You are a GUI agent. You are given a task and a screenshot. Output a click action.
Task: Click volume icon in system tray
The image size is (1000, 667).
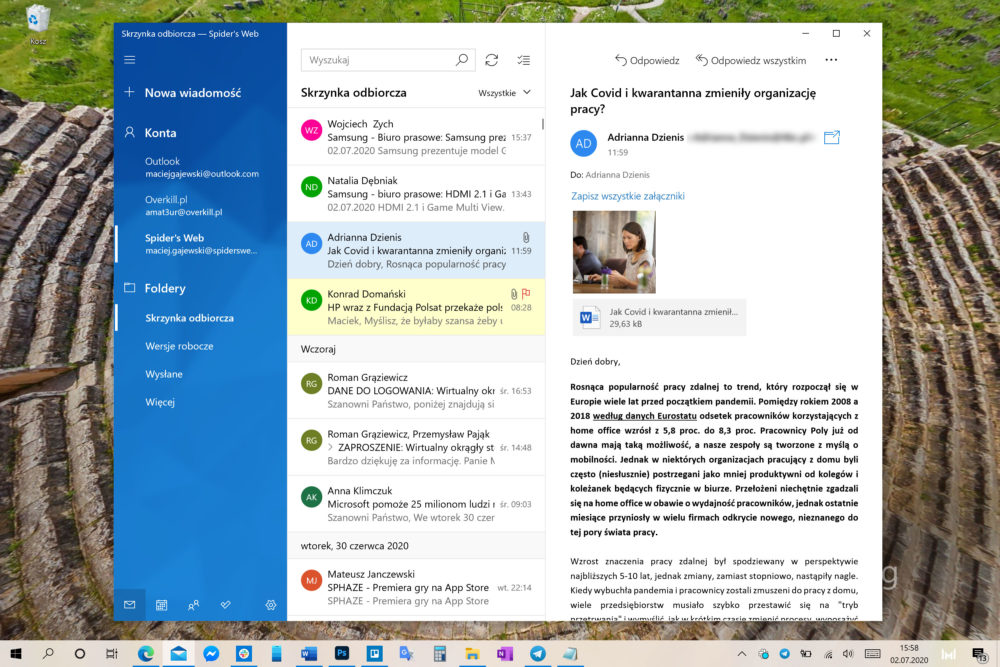tap(848, 654)
